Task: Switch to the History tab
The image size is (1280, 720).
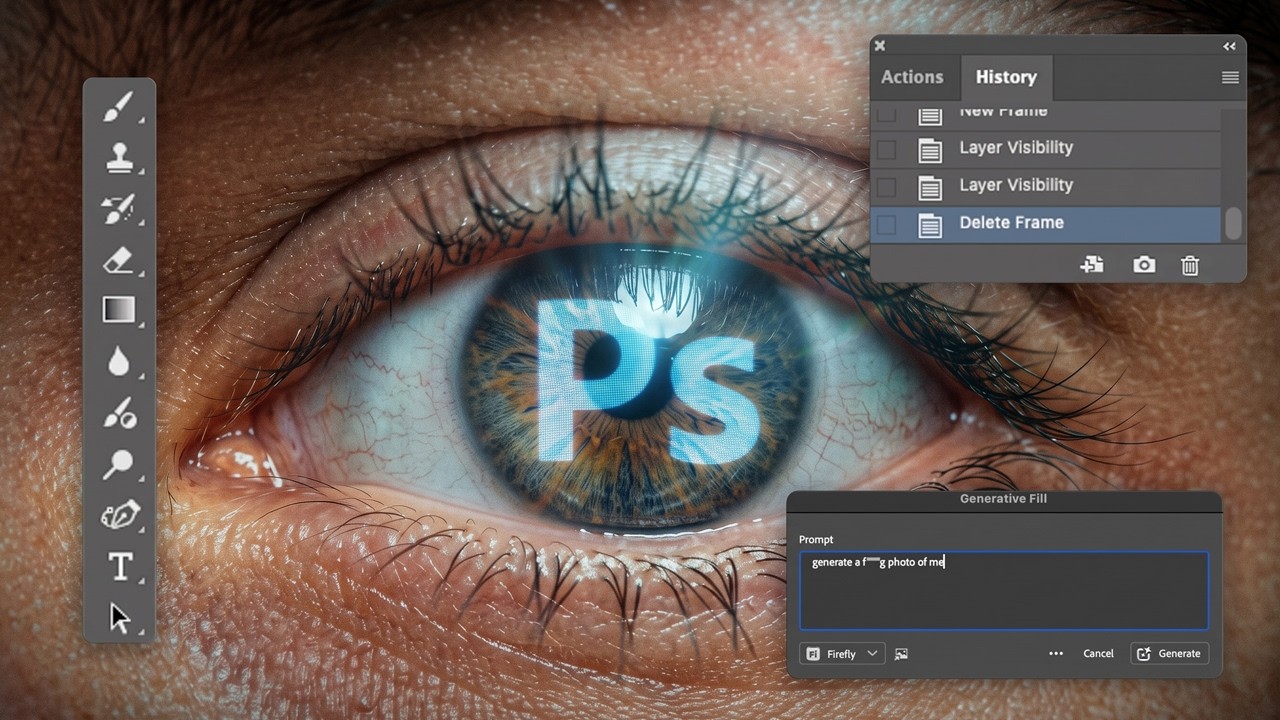Action: [1006, 77]
